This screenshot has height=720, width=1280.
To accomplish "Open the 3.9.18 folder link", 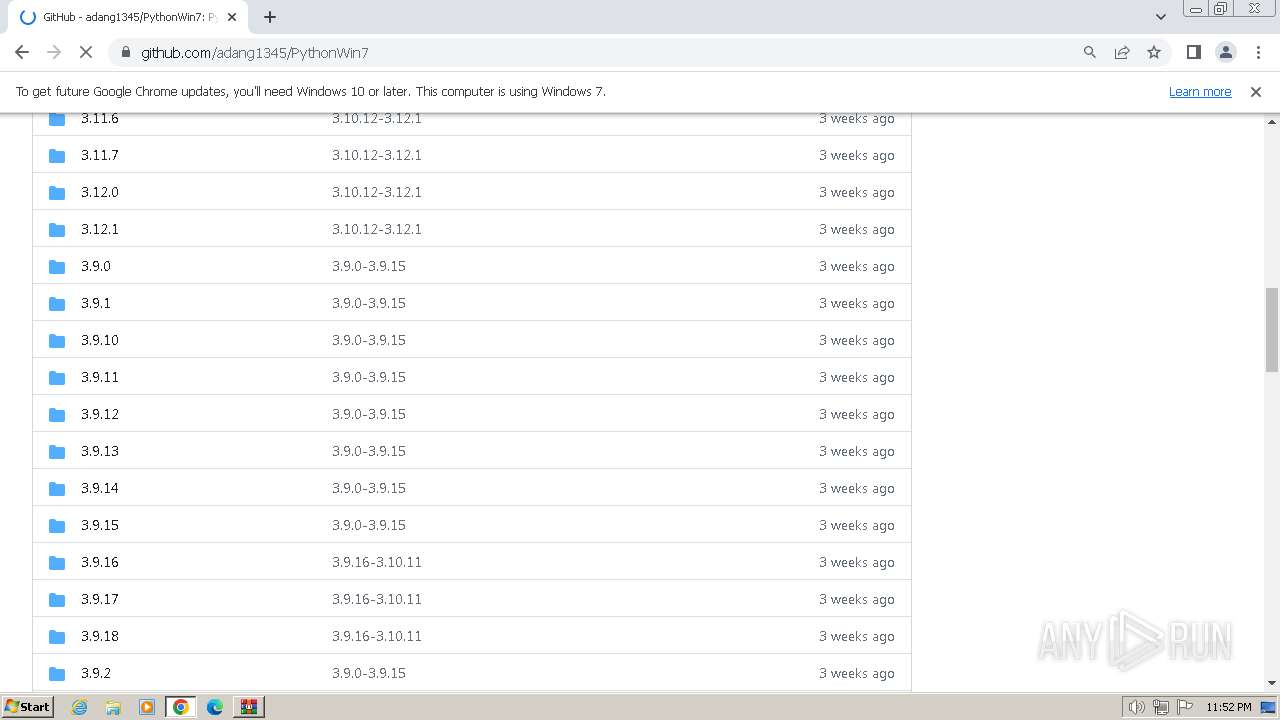I will (x=100, y=637).
